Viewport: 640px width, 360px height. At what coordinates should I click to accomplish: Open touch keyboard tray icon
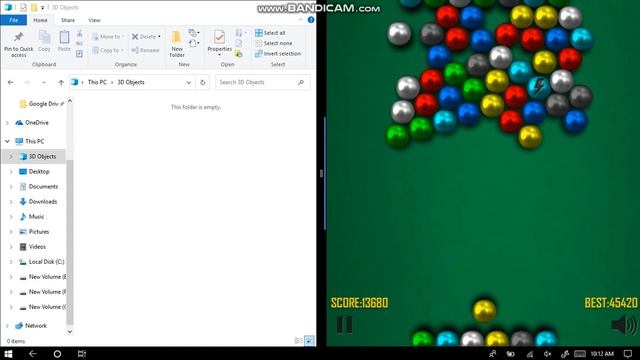tap(580, 354)
